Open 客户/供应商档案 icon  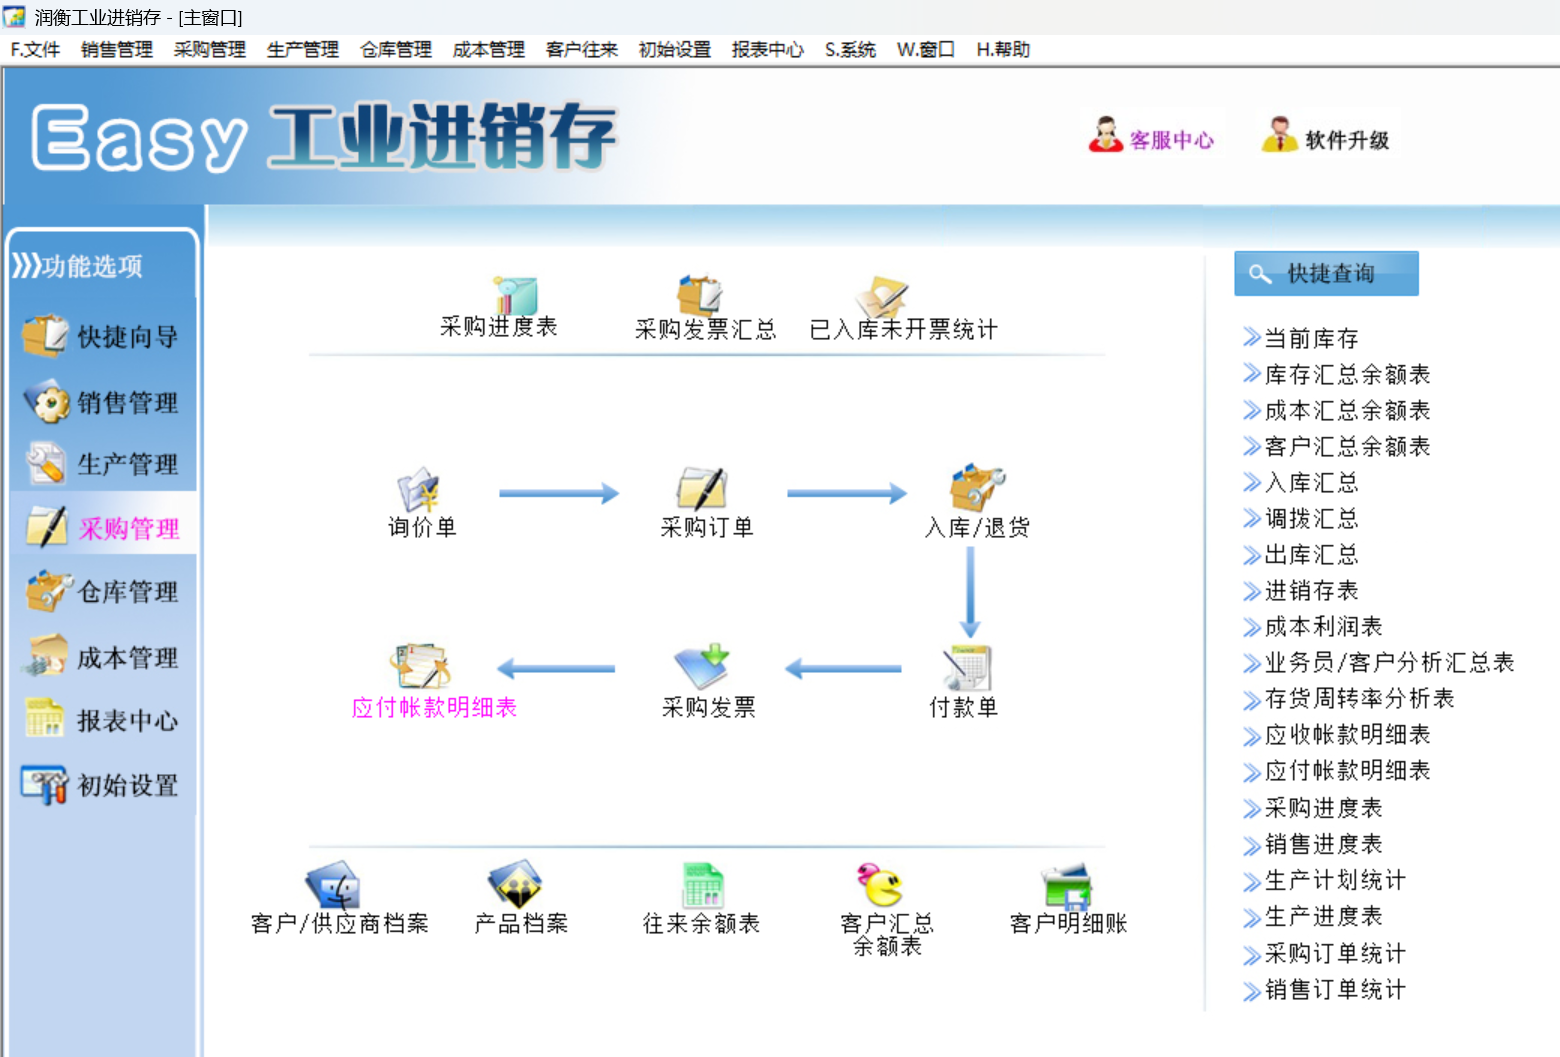pyautogui.click(x=333, y=885)
